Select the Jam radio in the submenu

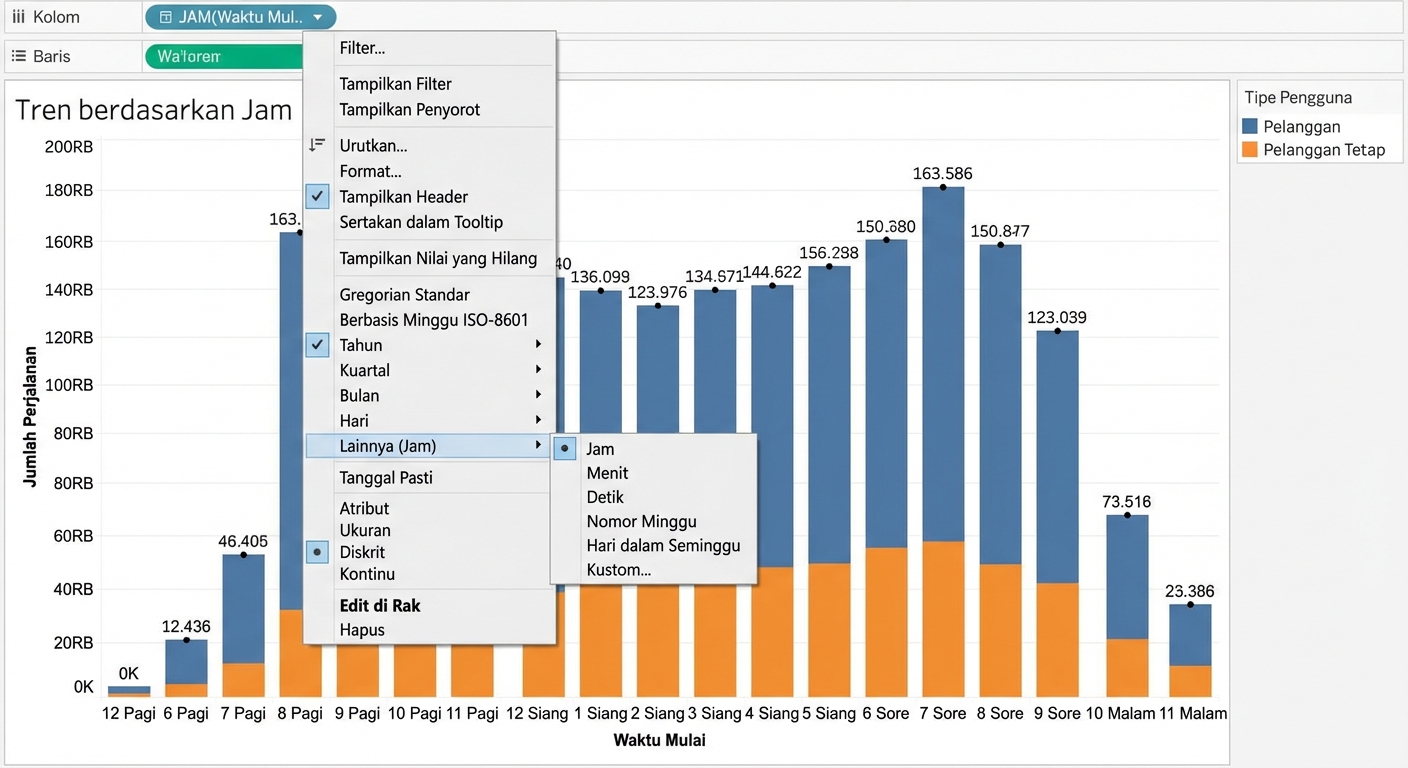564,448
